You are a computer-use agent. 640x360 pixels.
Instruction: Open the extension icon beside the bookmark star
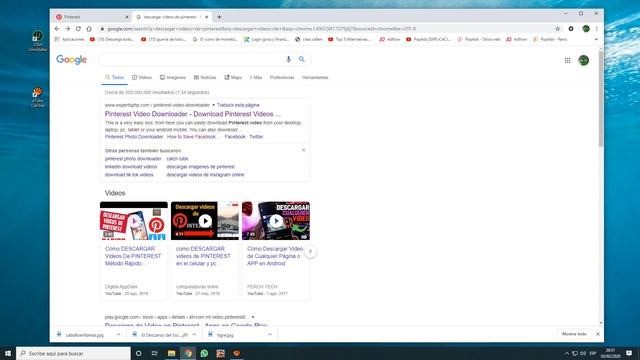coord(571,29)
